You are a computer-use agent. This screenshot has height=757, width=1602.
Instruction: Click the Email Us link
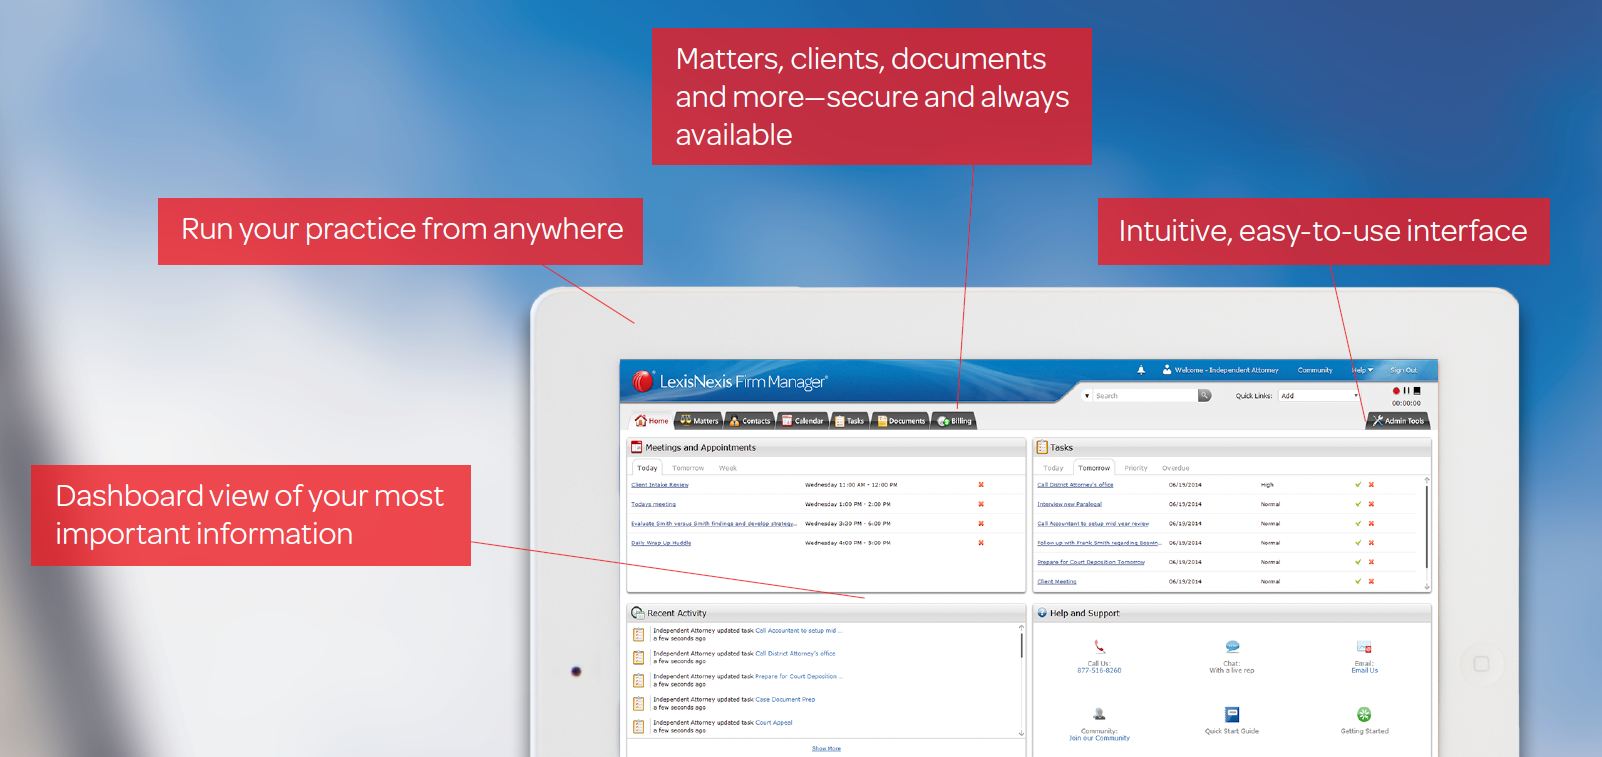coord(1365,671)
